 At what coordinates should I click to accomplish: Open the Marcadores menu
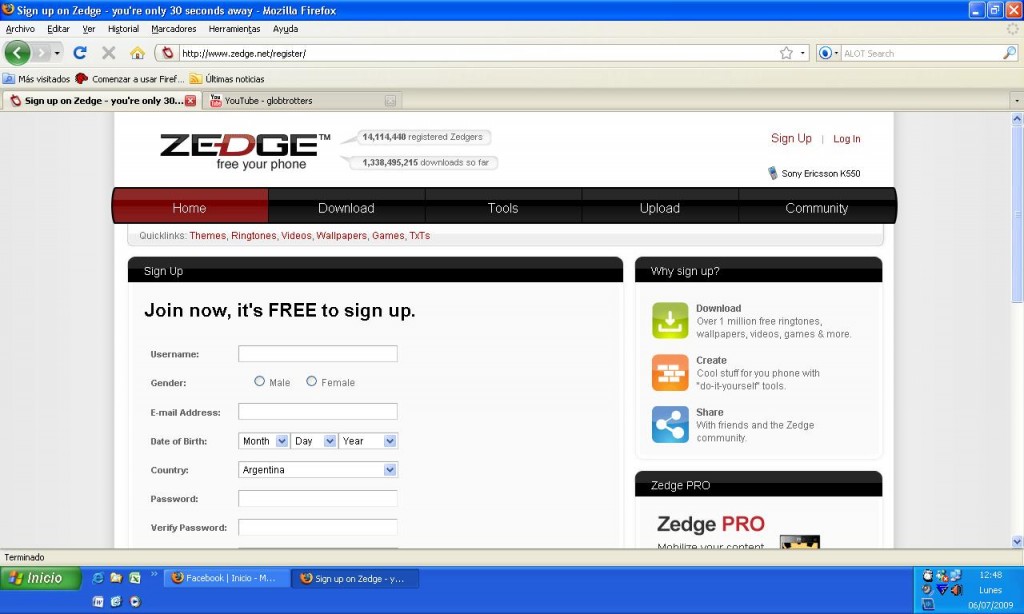(x=174, y=29)
